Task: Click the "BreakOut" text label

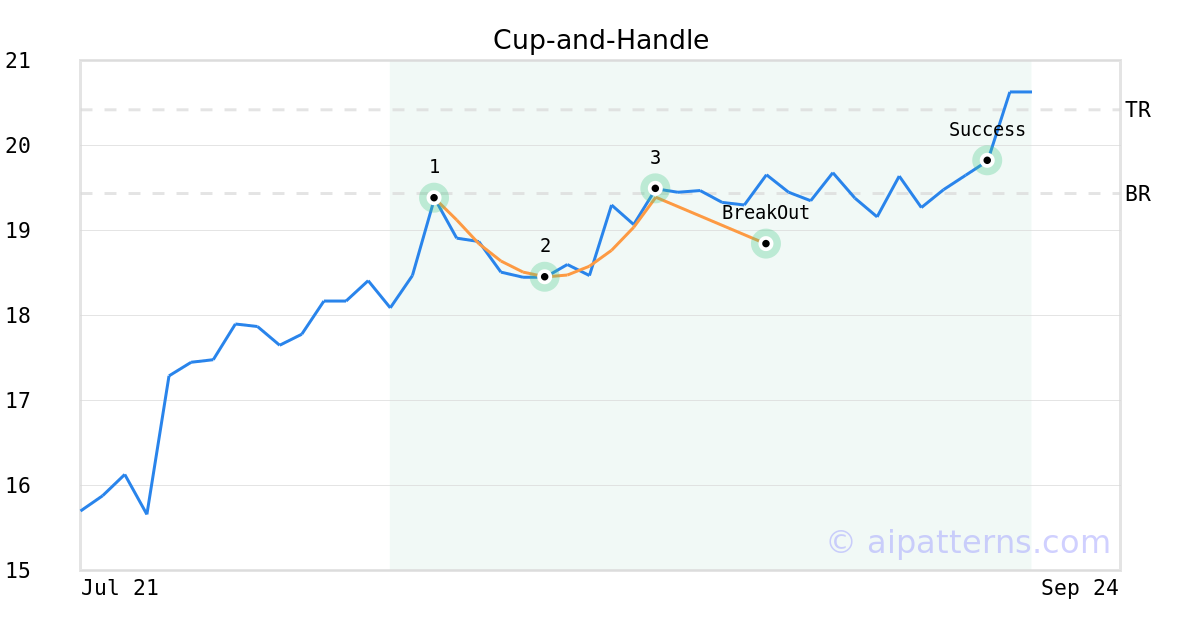Action: (765, 212)
